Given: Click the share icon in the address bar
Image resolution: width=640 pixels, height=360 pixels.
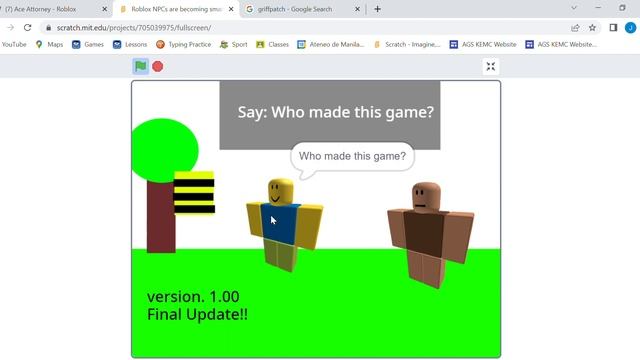Looking at the screenshot, I should pyautogui.click(x=575, y=28).
